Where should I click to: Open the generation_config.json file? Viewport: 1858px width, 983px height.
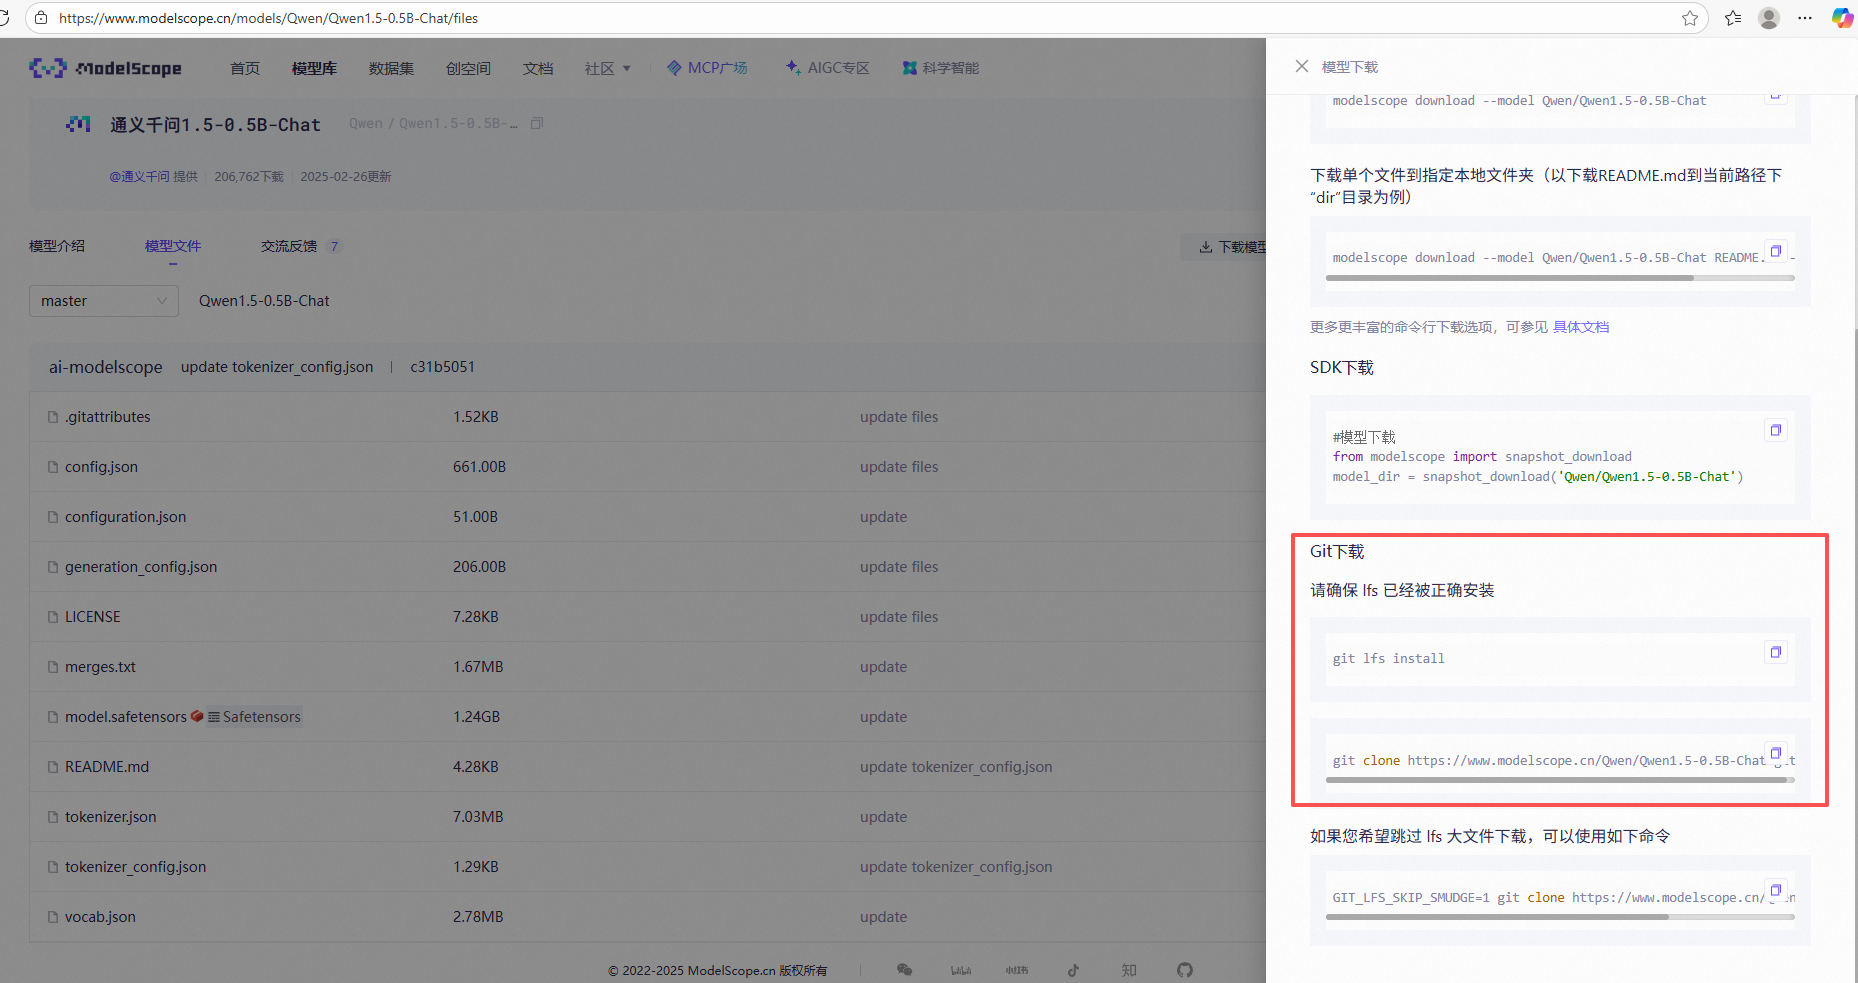[x=141, y=567]
